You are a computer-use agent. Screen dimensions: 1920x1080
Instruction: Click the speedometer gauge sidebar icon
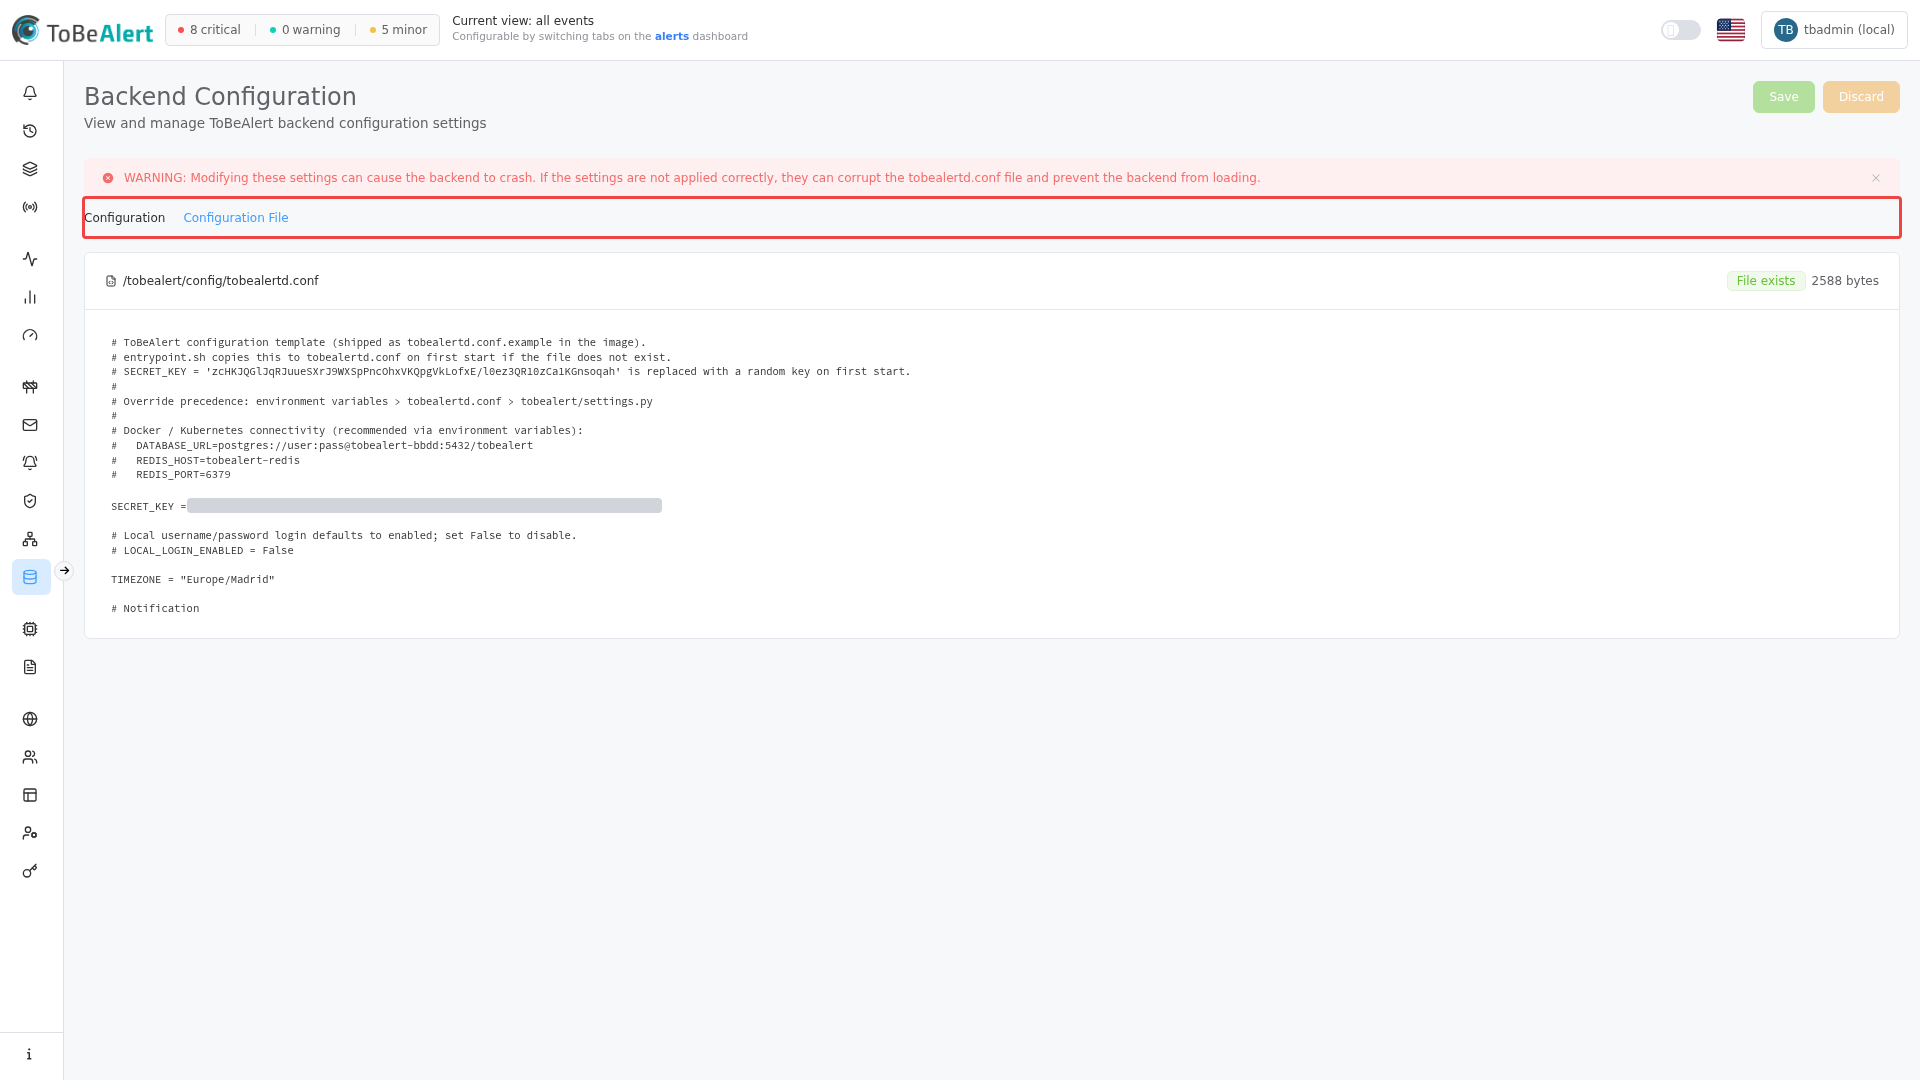tap(30, 335)
